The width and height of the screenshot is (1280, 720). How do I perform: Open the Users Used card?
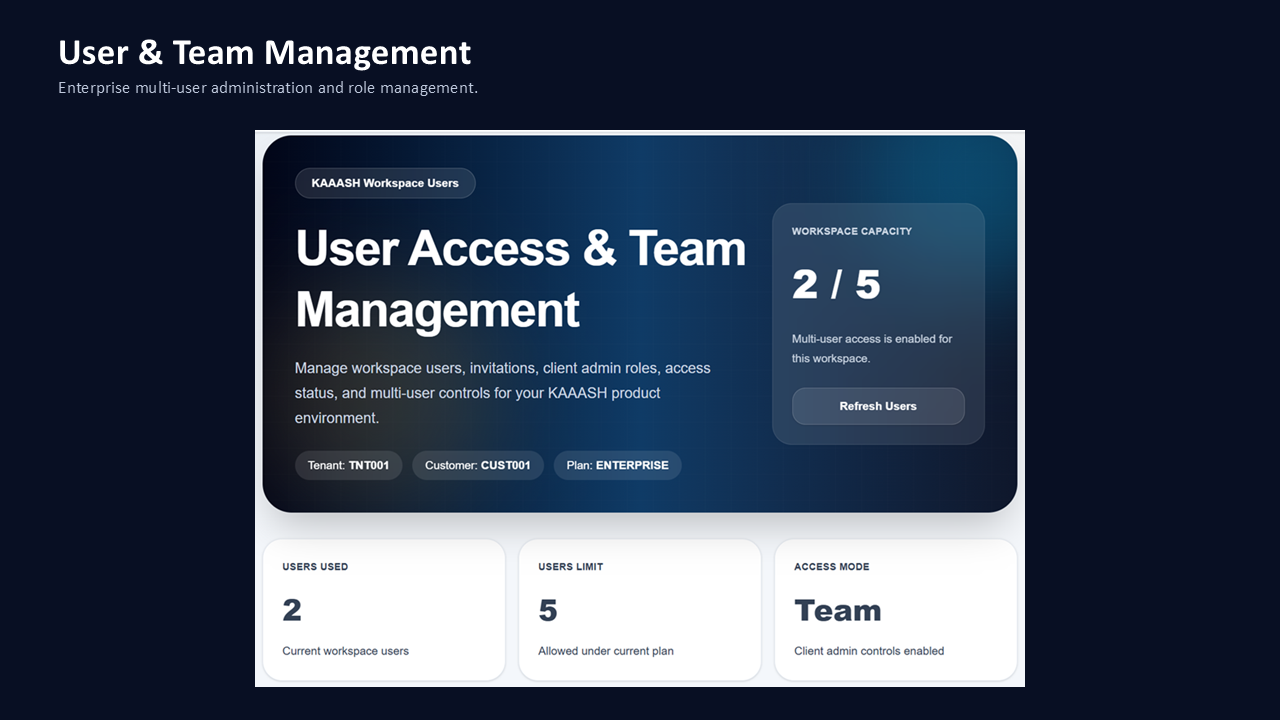(384, 610)
